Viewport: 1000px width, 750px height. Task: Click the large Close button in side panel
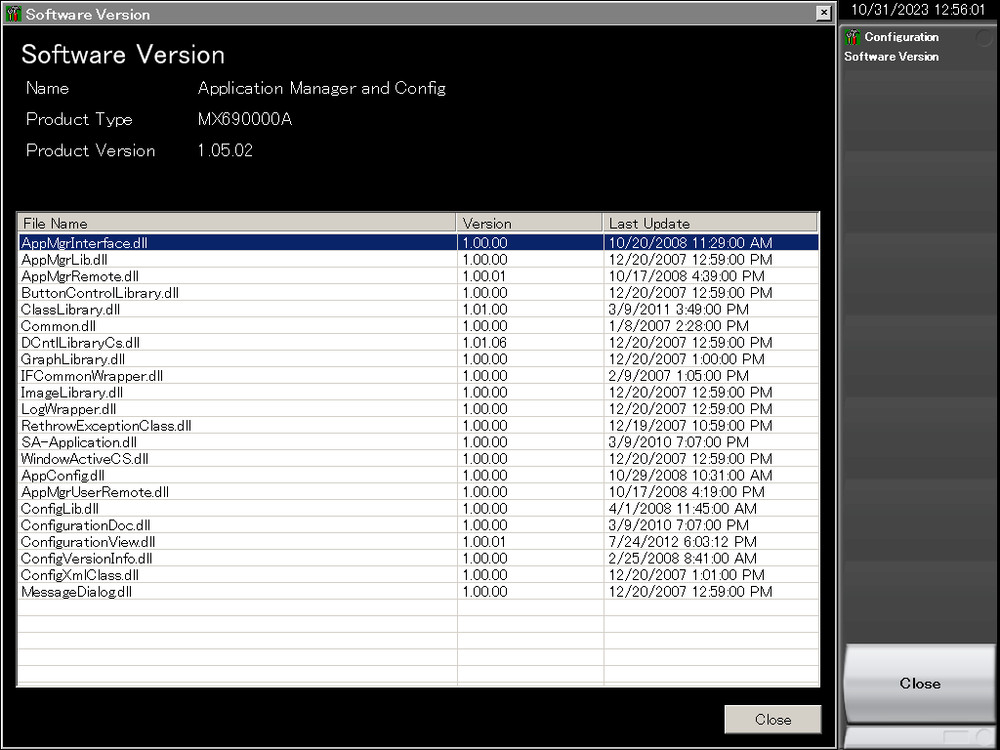pyautogui.click(x=920, y=683)
